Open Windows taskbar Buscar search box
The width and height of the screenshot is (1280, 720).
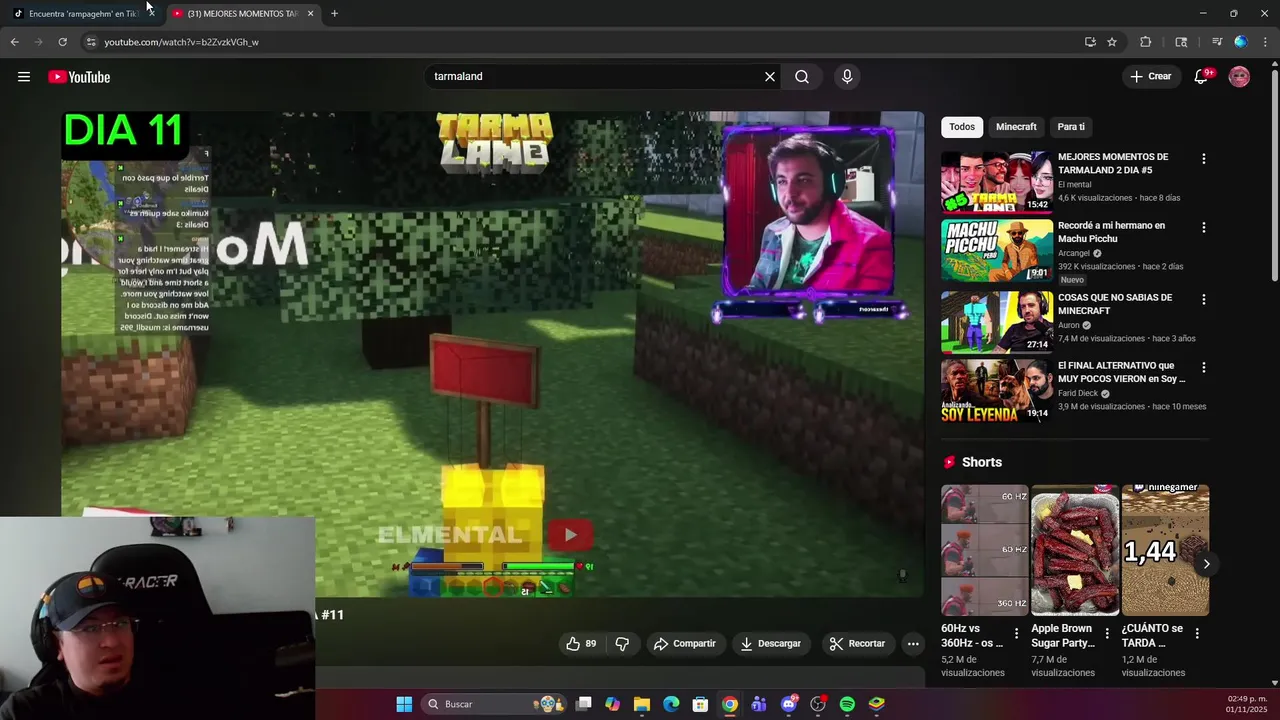click(x=495, y=704)
